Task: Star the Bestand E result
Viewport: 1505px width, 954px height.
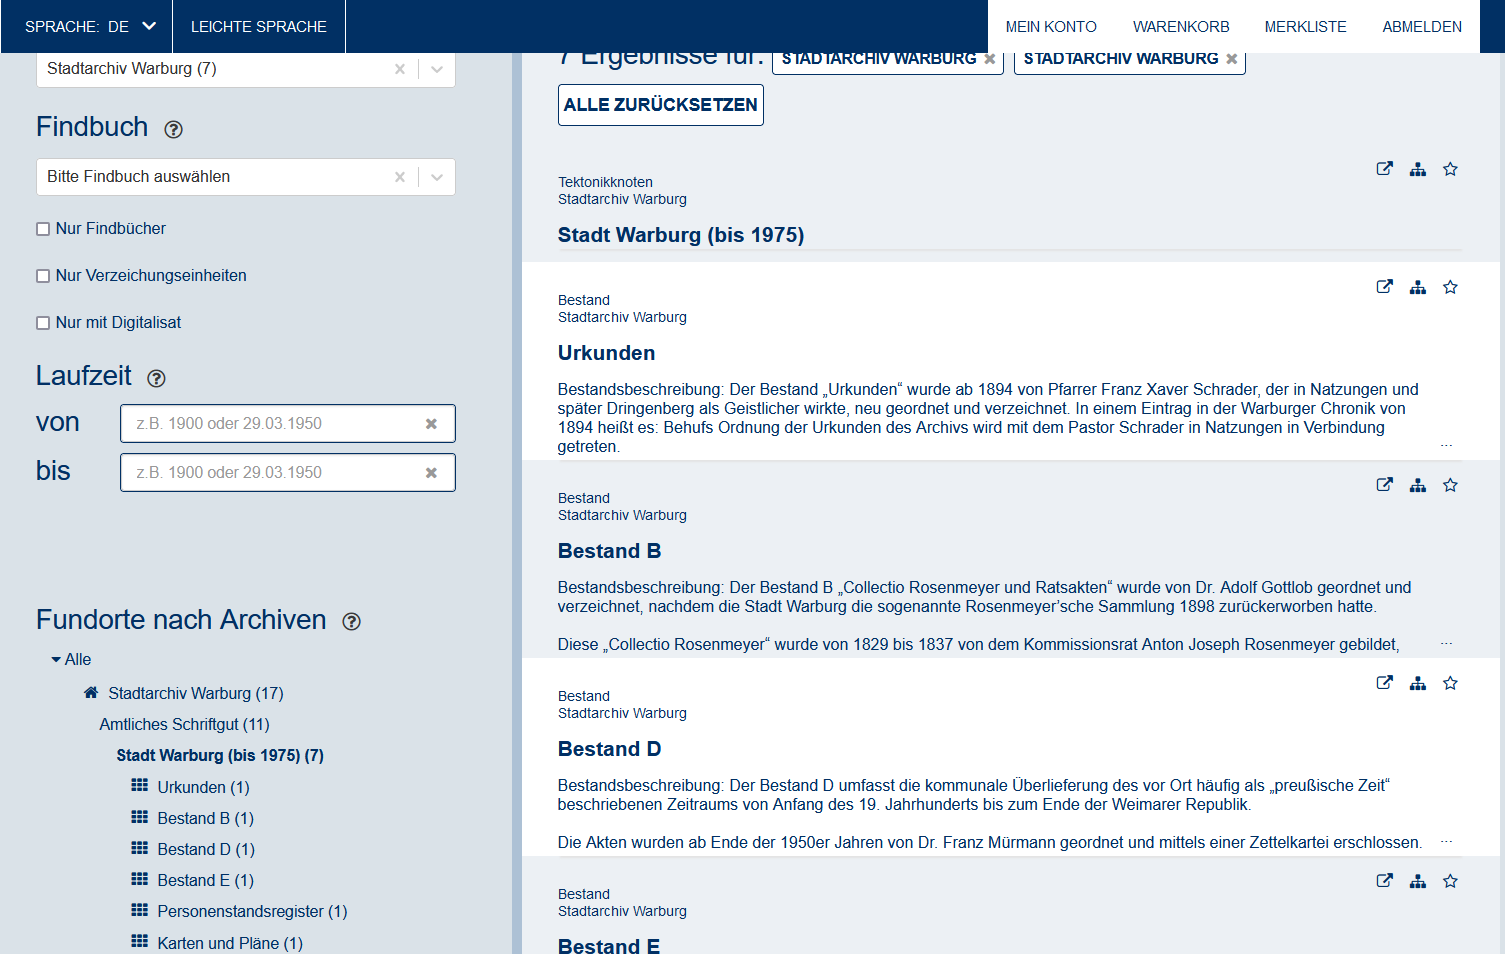Action: tap(1450, 881)
